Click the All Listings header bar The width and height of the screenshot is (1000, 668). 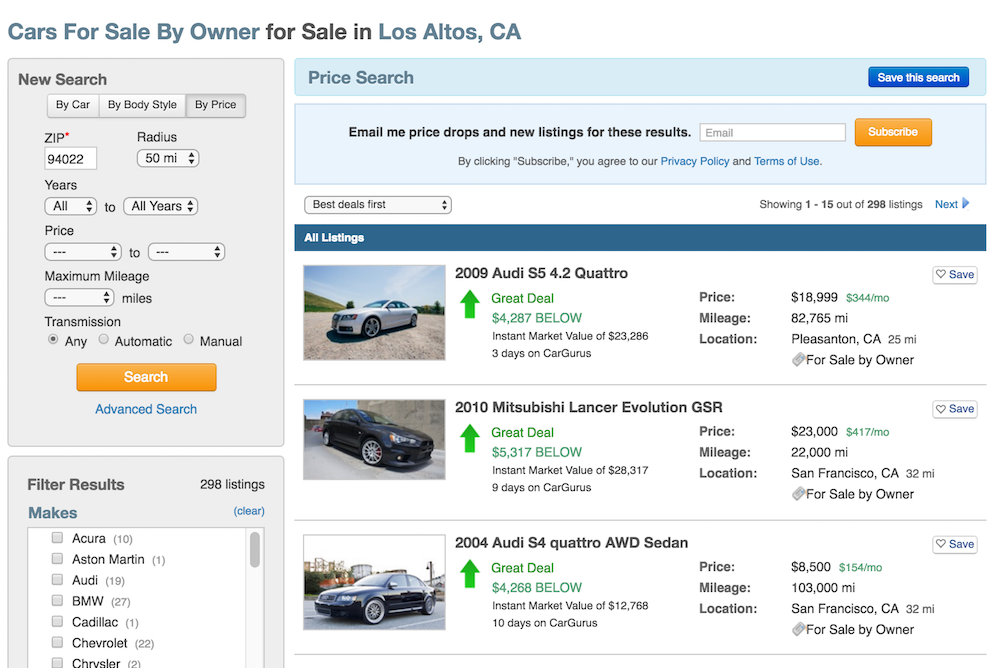[x=640, y=237]
